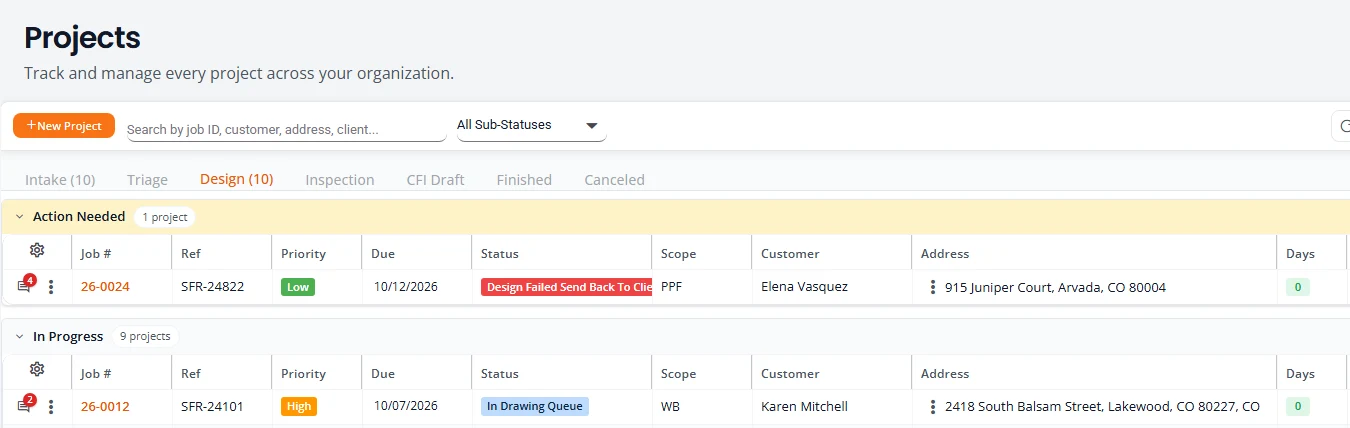Switch to the Triage tab
Screen dimensions: 1350x428
(x=147, y=180)
